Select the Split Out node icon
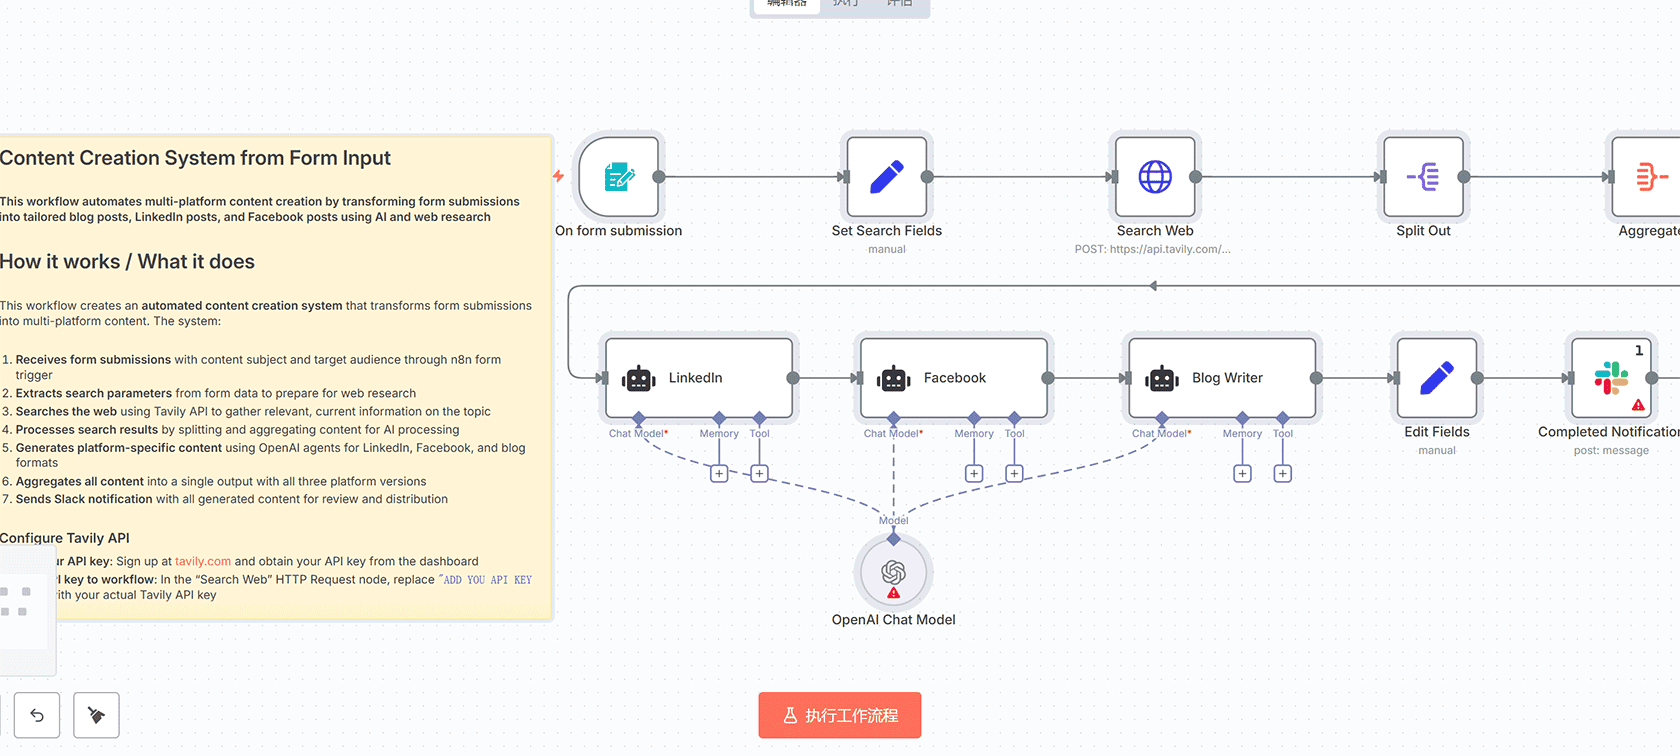This screenshot has height=756, width=1680. pos(1423,178)
